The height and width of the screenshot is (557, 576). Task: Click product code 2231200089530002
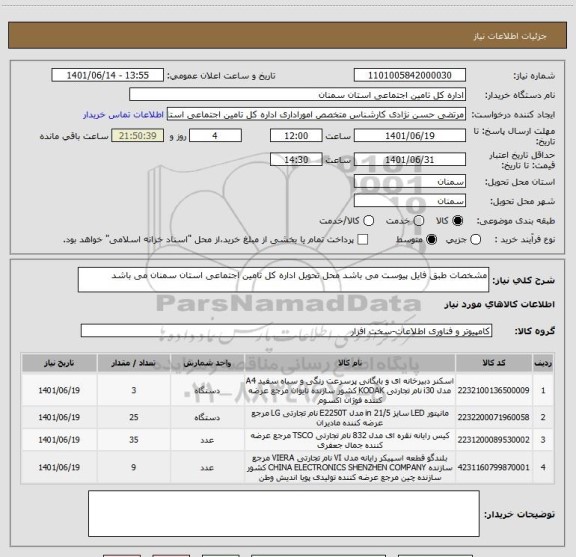pos(493,440)
